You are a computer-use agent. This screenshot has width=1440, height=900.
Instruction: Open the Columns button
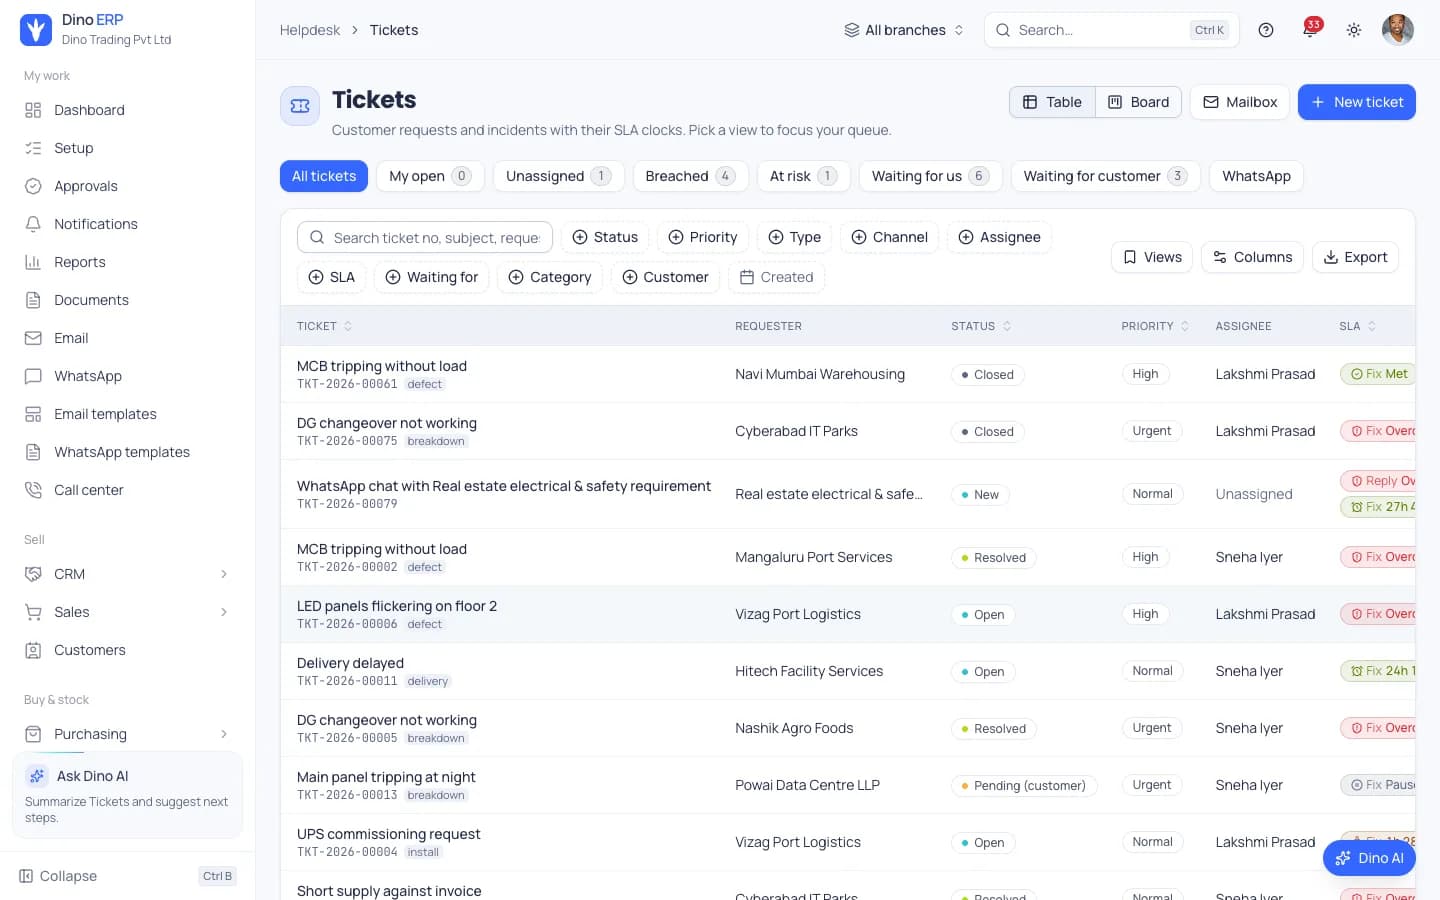1252,257
